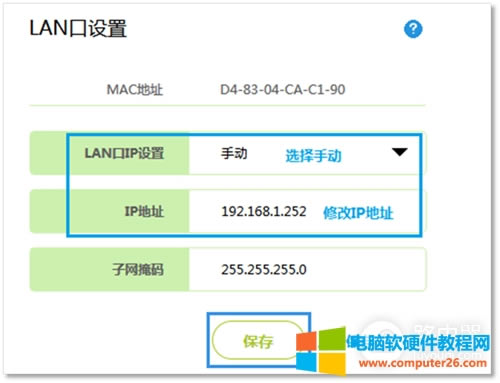Screen dimensions: 500x383
Task: Click the LAN口设置 page title
Action: [78, 28]
